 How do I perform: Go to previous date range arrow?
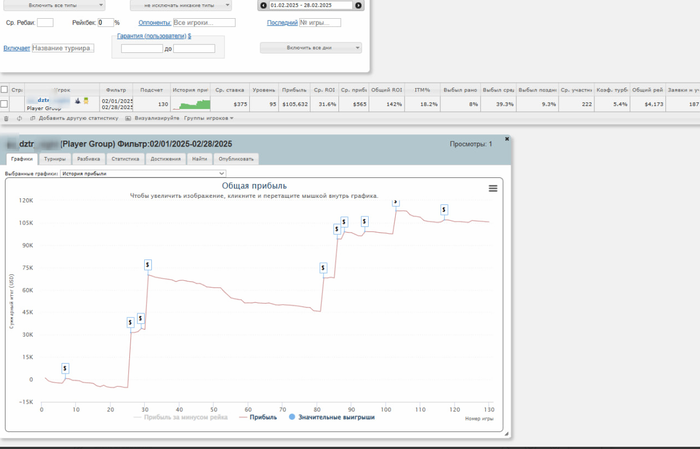click(263, 5)
